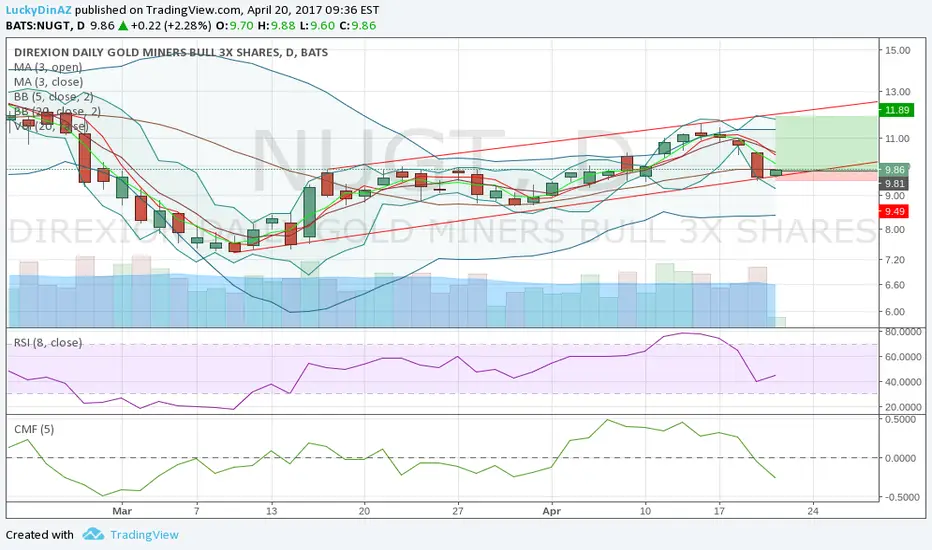Click the 7.20 price axis label
This screenshot has height=550, width=932.
tap(895, 260)
